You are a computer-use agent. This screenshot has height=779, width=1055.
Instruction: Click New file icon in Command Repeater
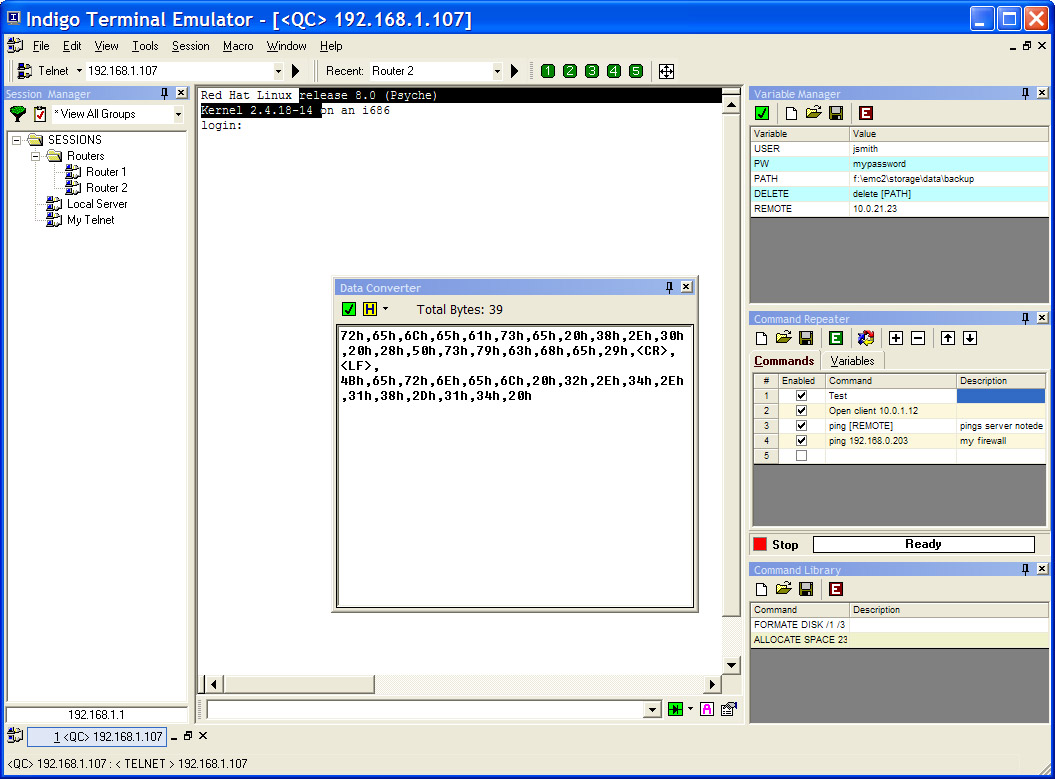761,338
